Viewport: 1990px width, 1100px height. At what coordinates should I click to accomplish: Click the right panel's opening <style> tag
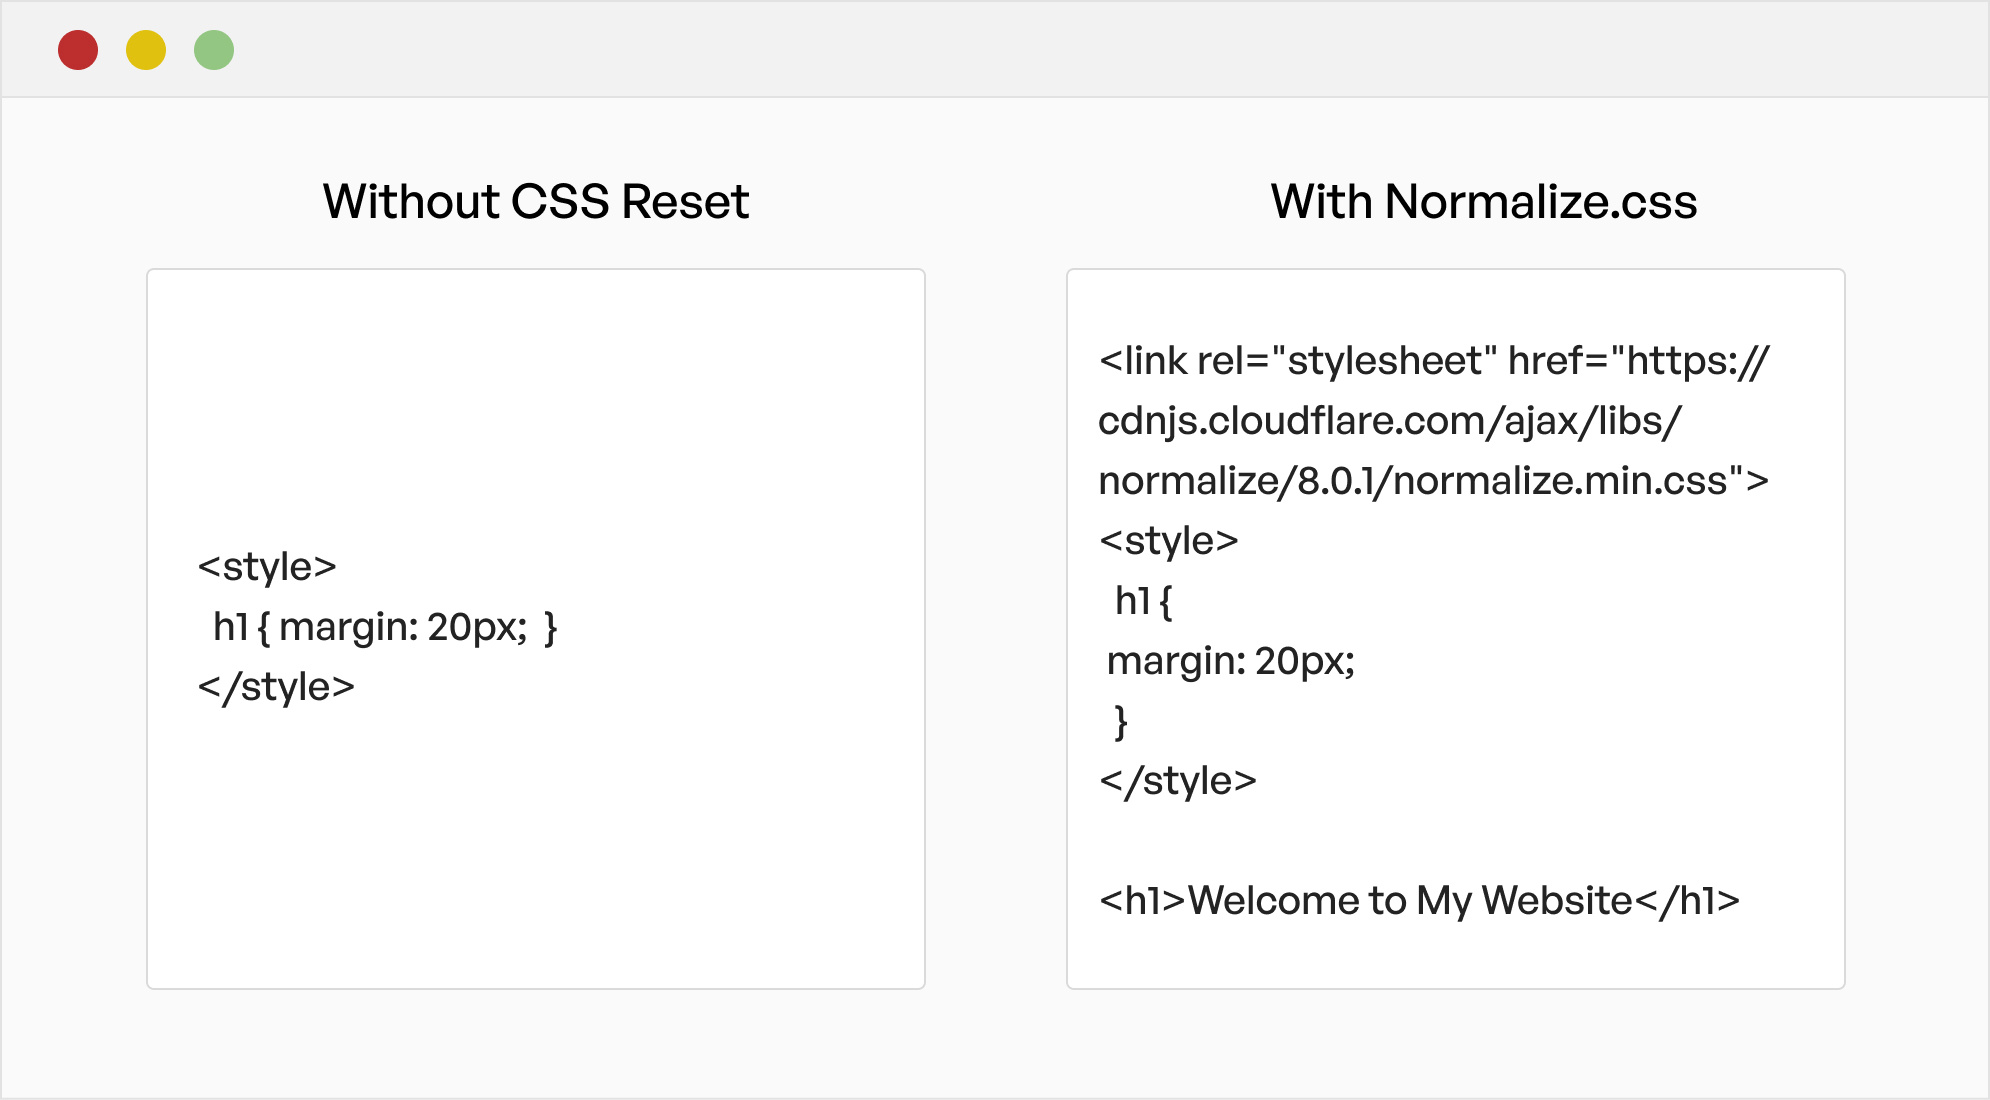pyautogui.click(x=1168, y=541)
